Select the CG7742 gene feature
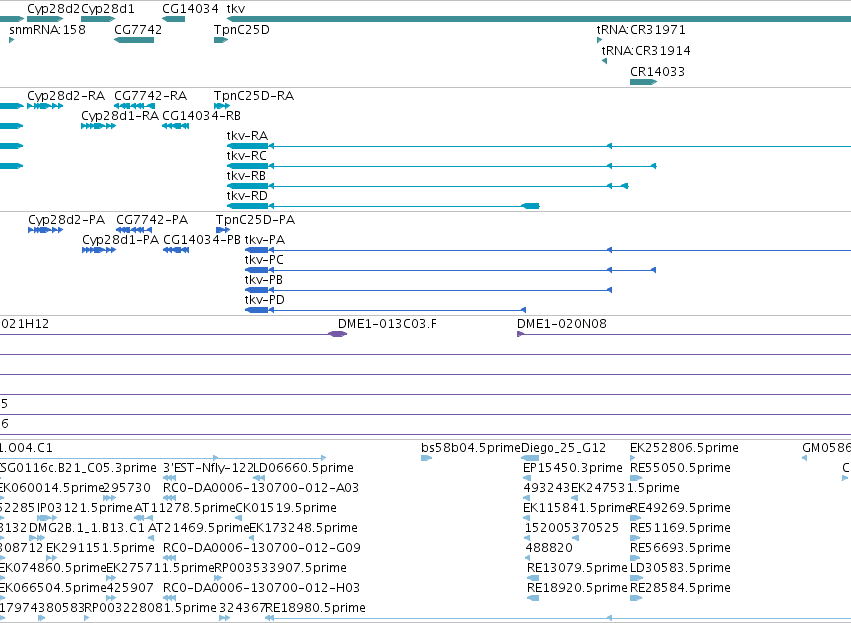 pos(134,40)
